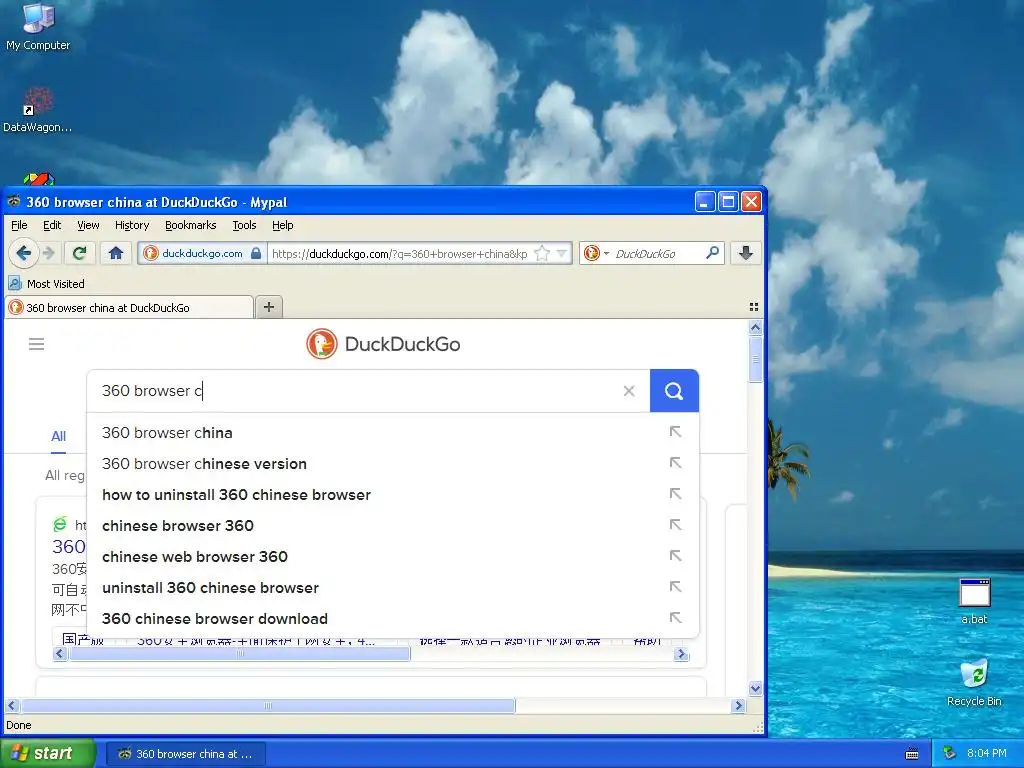Select the DataWagon desktop shortcut
This screenshot has width=1024, height=768.
37,110
